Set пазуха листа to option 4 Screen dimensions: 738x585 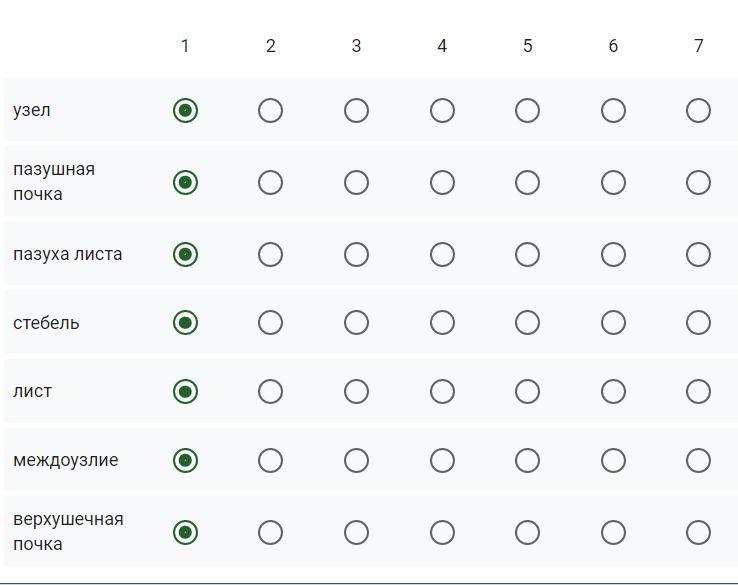[442, 254]
